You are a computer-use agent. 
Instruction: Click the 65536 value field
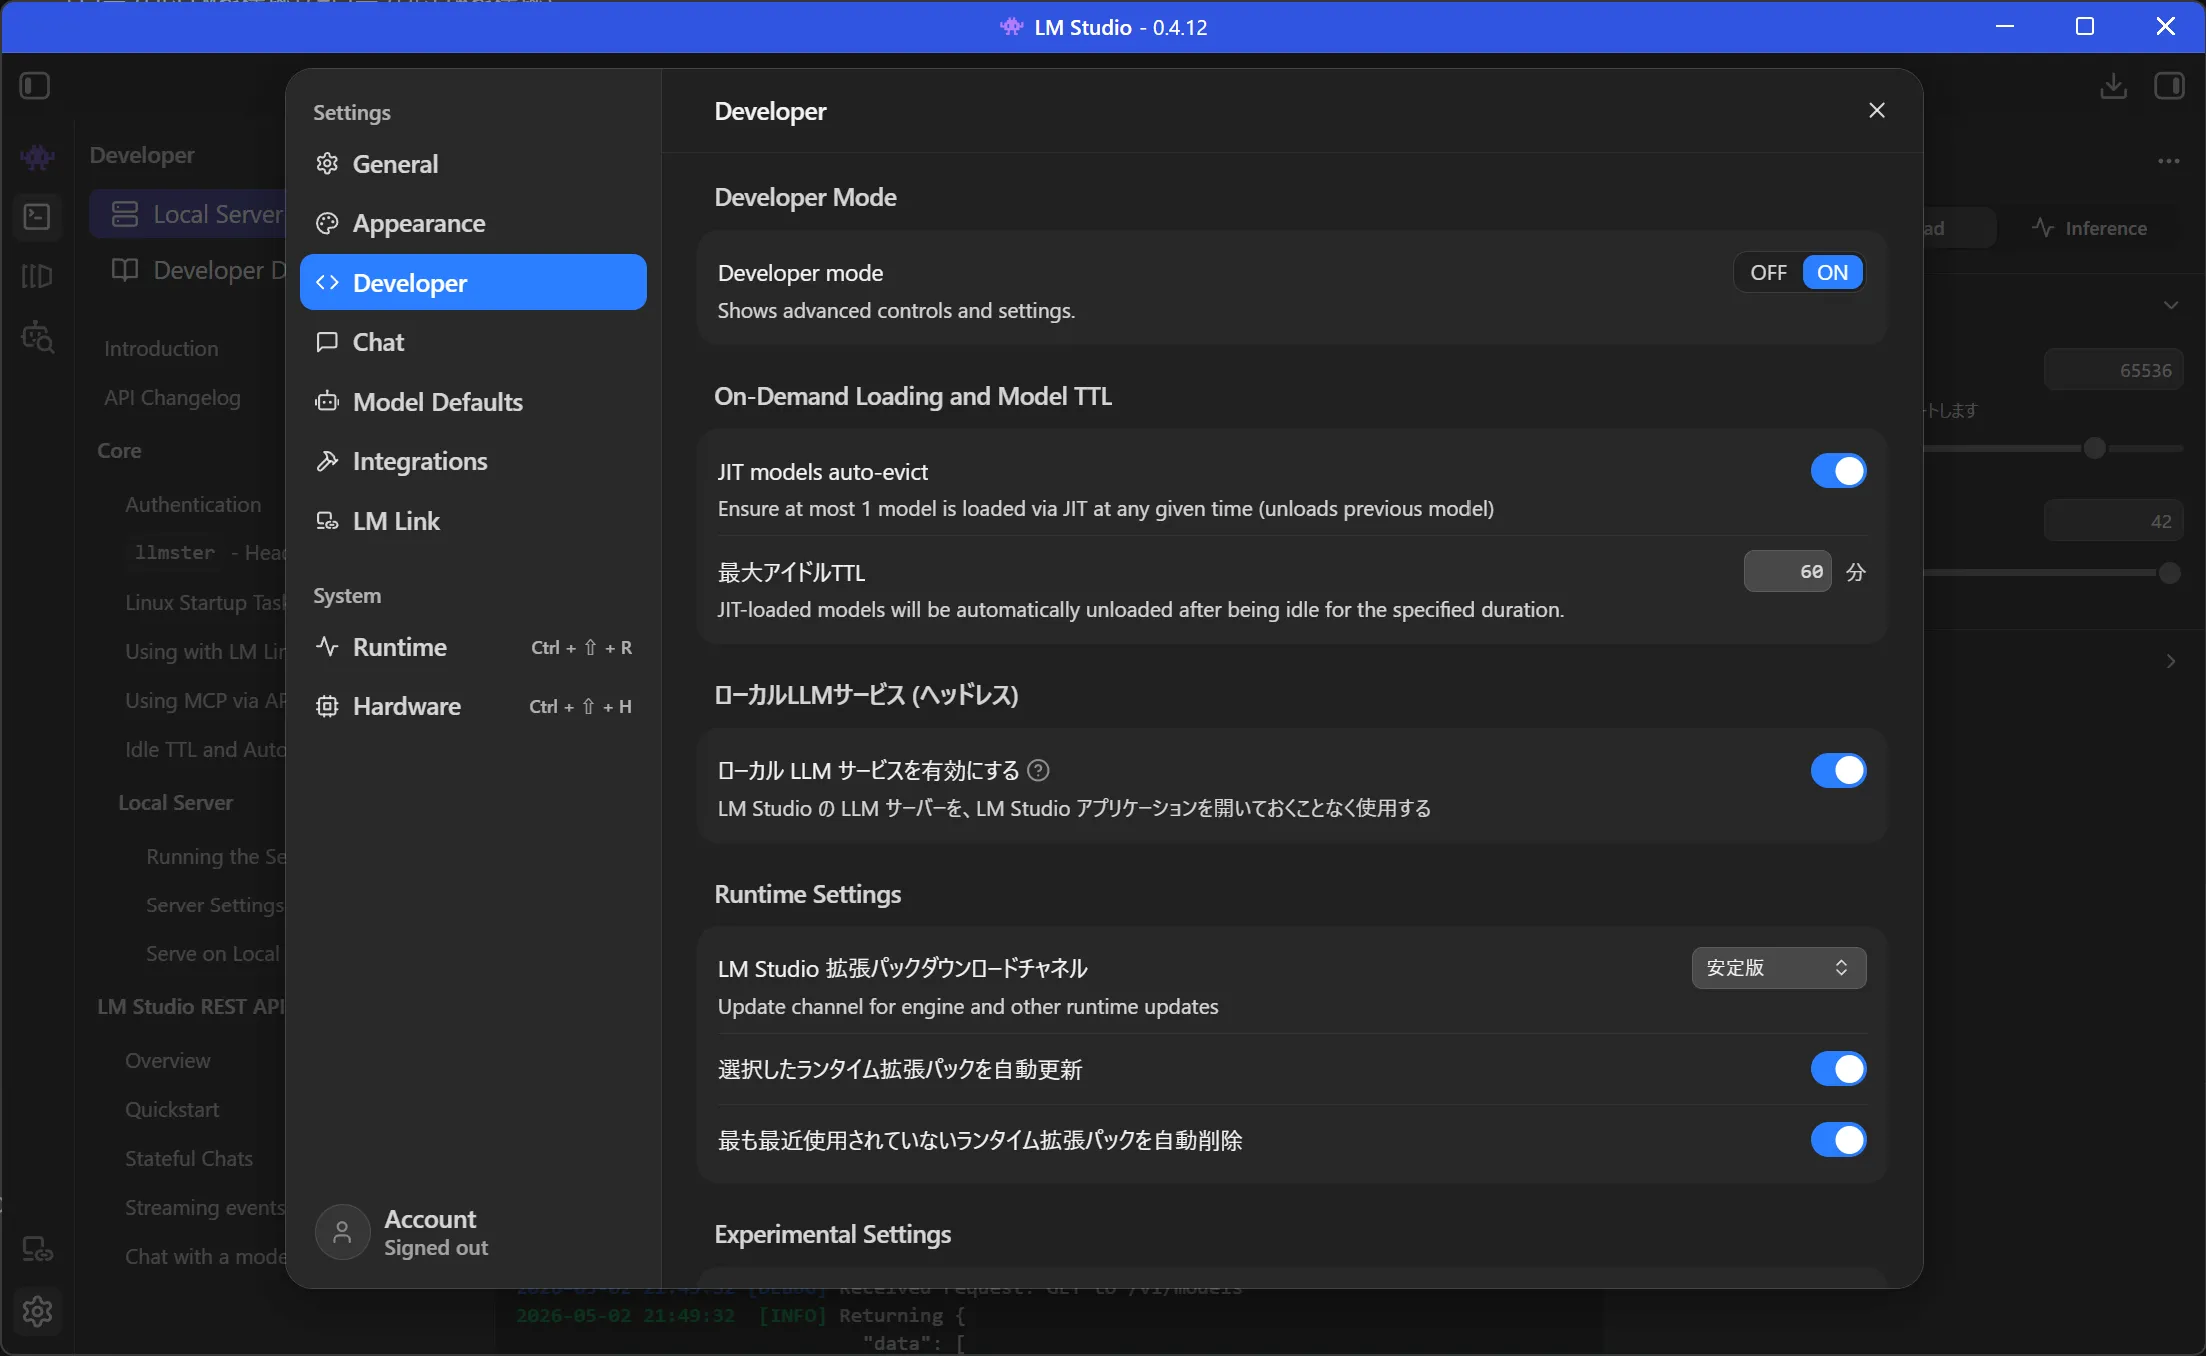(x=2113, y=370)
